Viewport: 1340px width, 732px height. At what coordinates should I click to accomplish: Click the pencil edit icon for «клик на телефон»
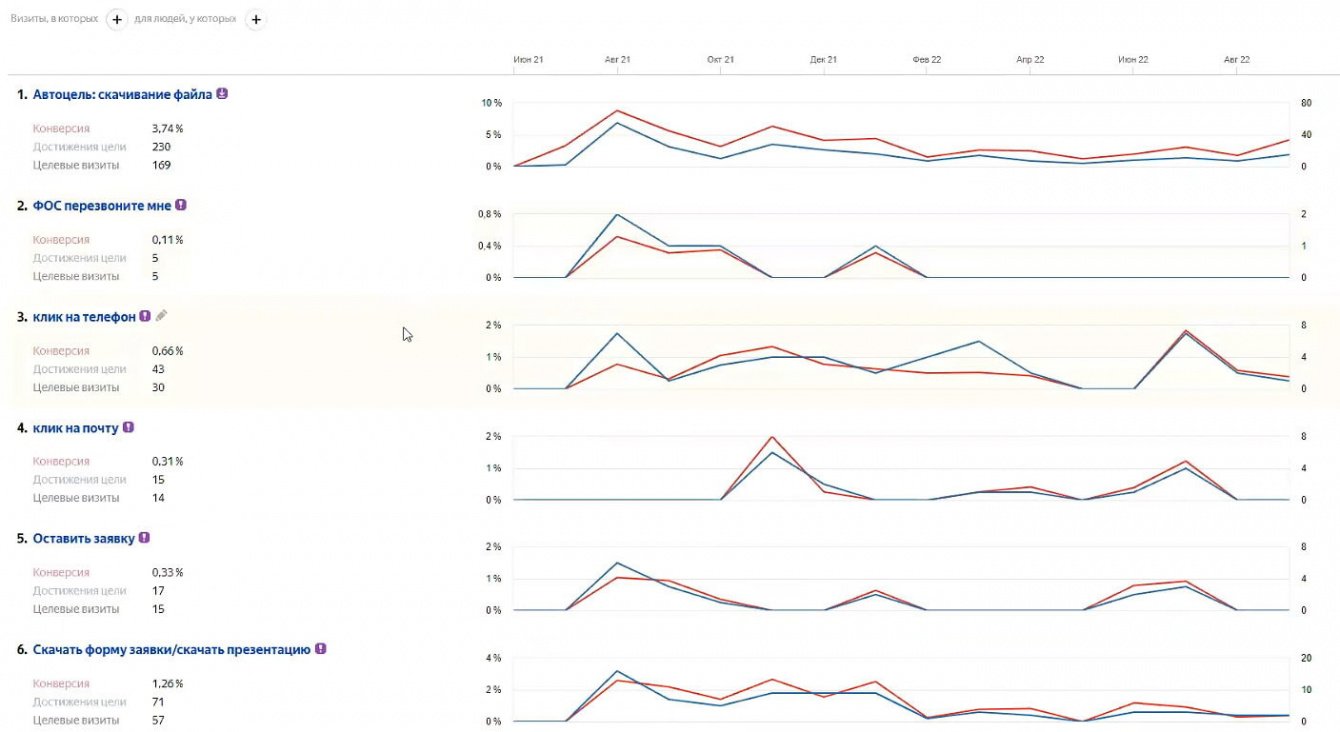click(162, 316)
